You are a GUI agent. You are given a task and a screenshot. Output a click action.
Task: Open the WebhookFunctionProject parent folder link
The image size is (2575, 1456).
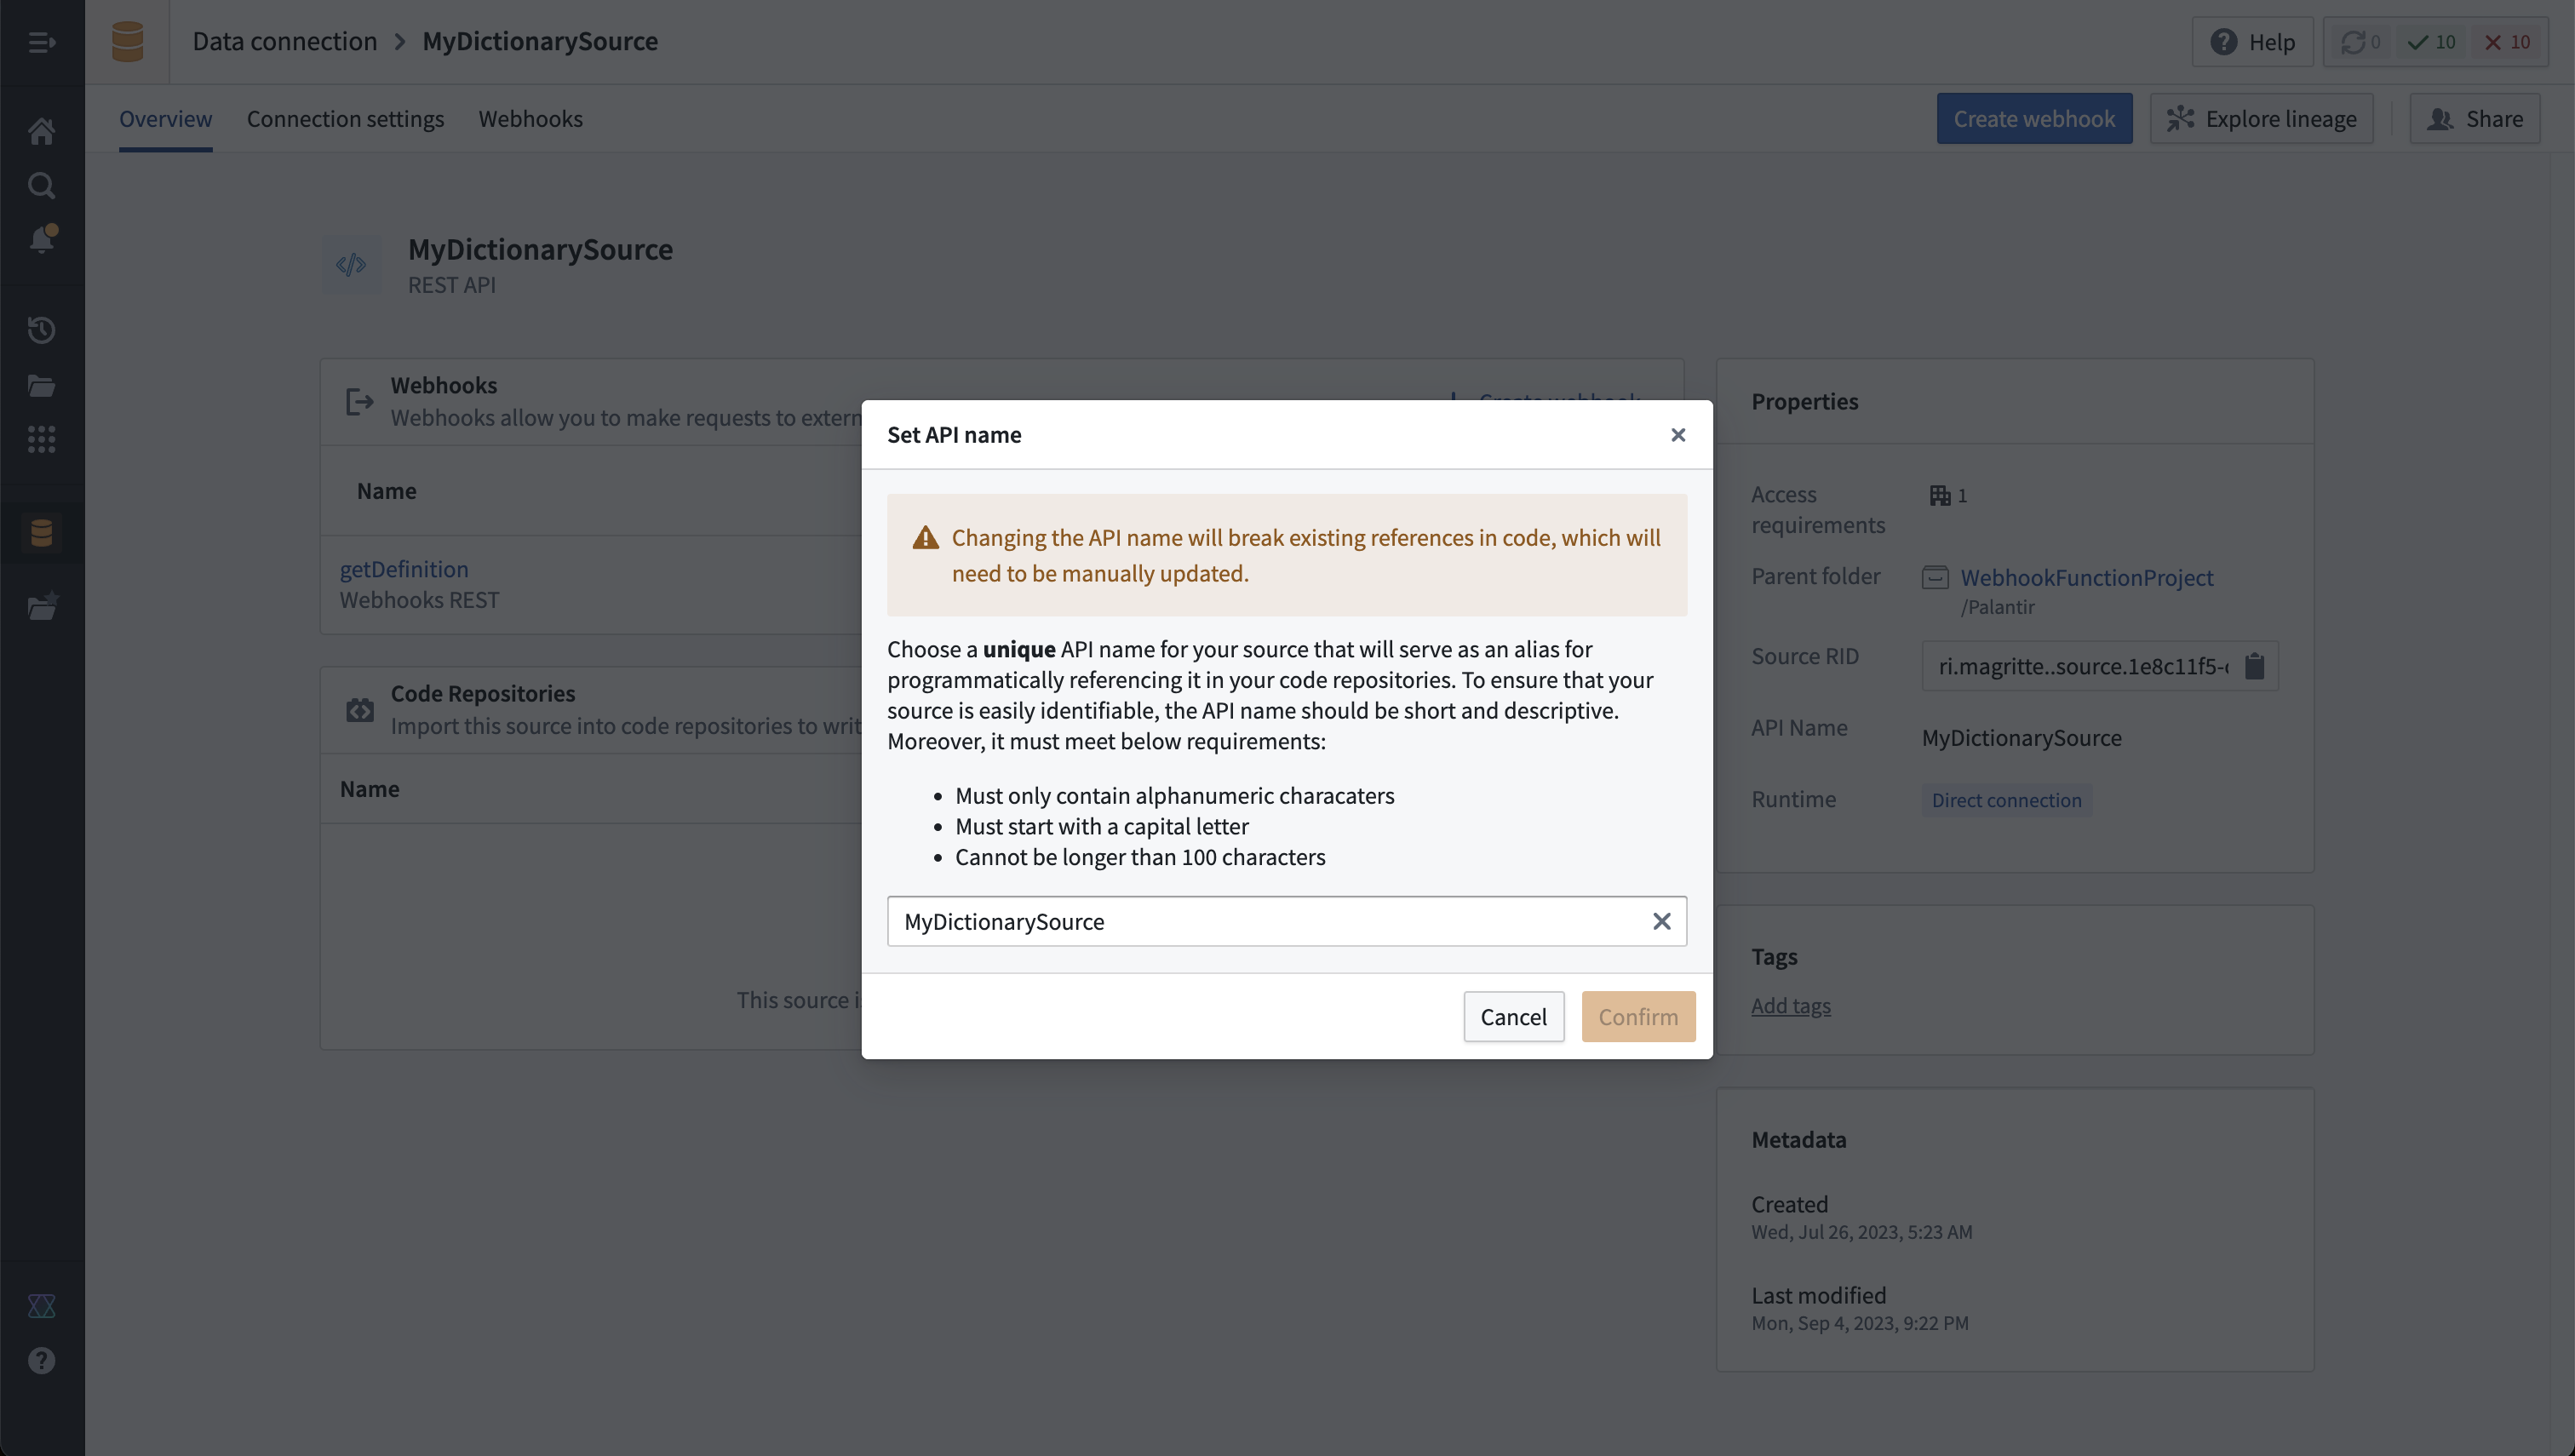coord(2086,577)
